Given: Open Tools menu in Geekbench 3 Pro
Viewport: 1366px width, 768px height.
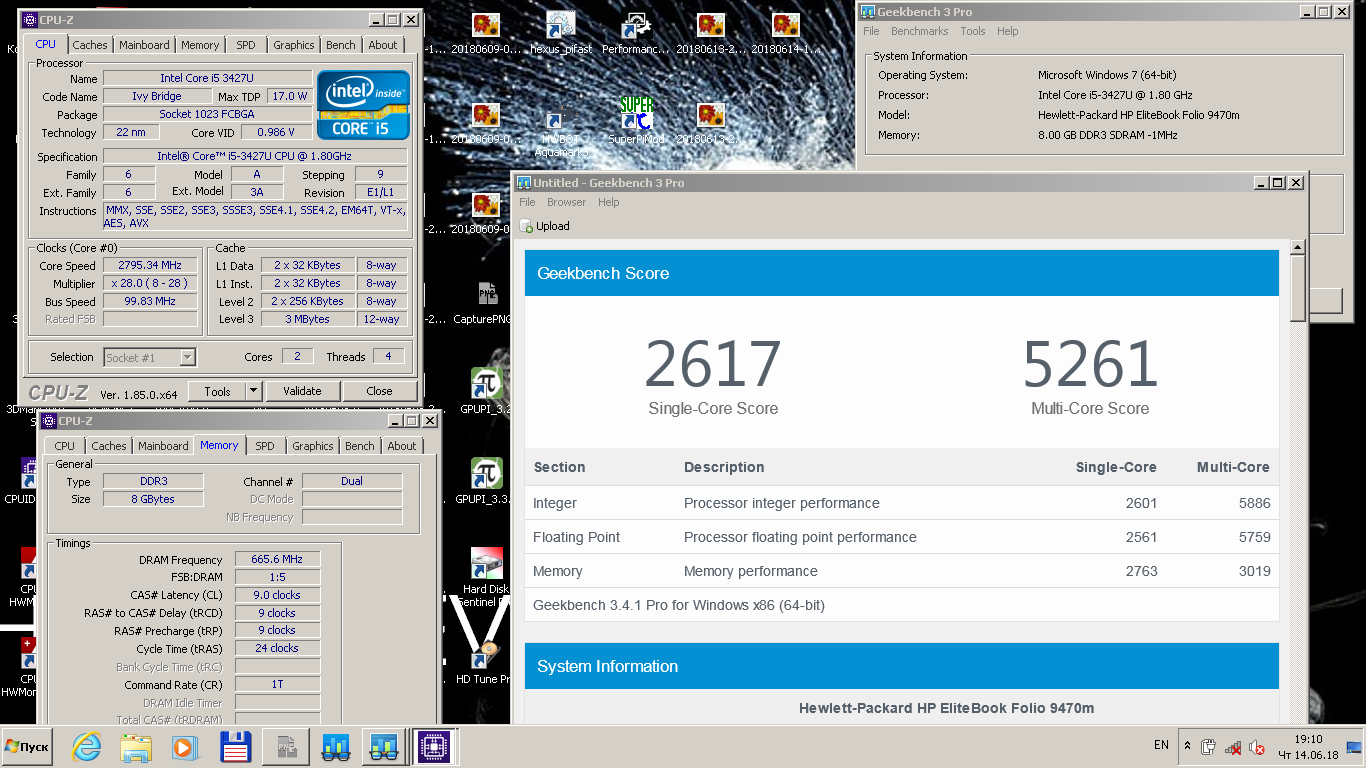Looking at the screenshot, I should pos(973,31).
